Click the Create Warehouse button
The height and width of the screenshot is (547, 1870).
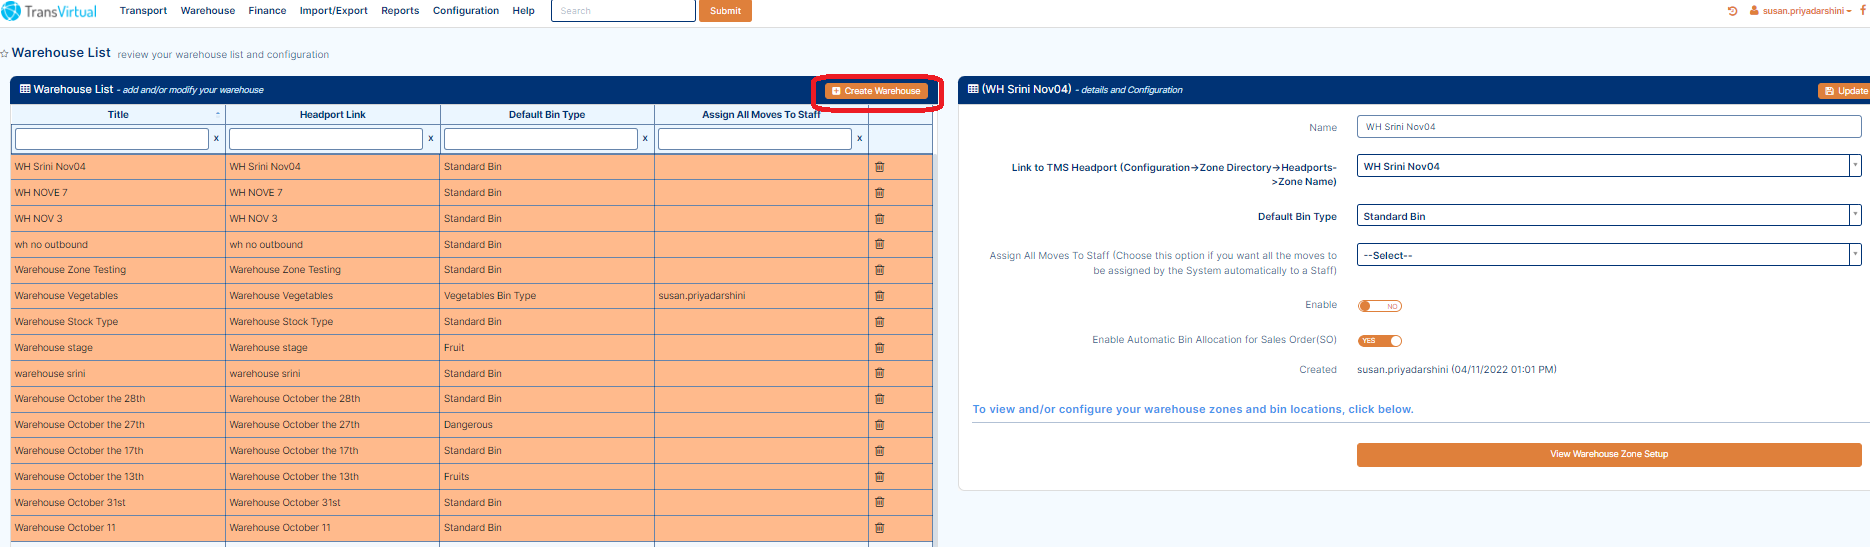[876, 91]
